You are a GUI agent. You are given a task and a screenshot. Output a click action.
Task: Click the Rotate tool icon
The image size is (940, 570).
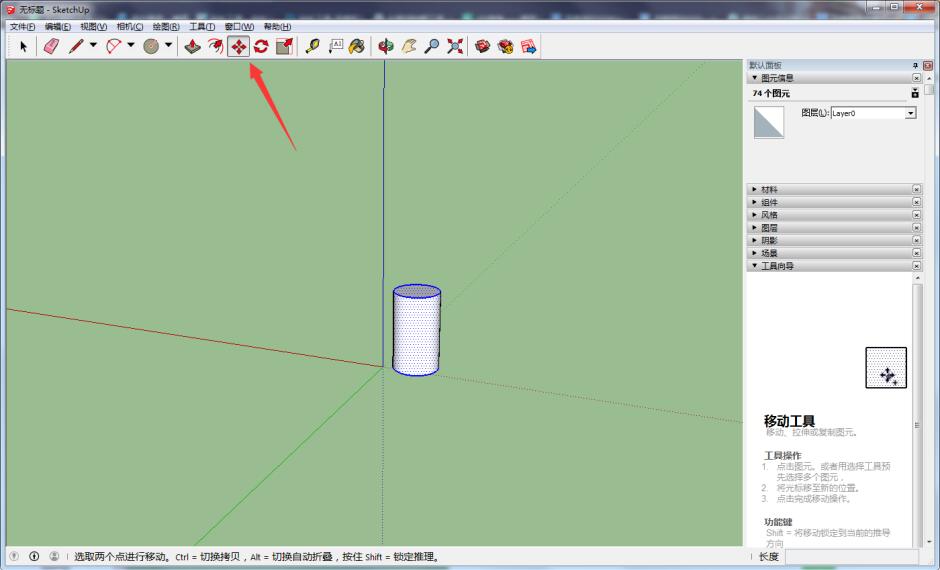click(x=261, y=46)
